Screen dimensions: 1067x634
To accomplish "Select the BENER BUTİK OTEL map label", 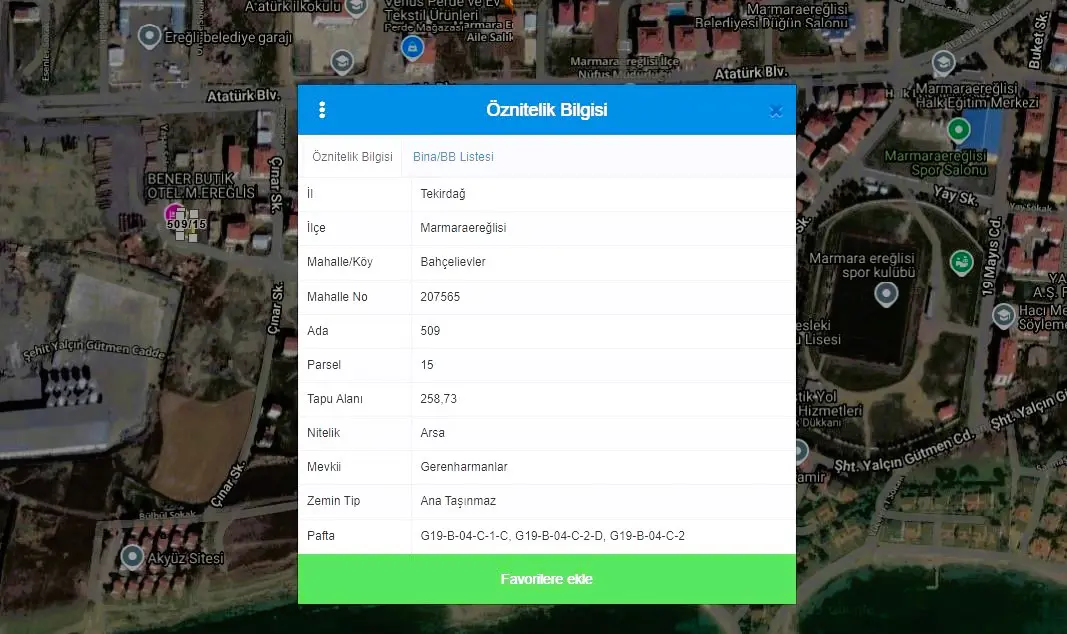I will pos(201,186).
